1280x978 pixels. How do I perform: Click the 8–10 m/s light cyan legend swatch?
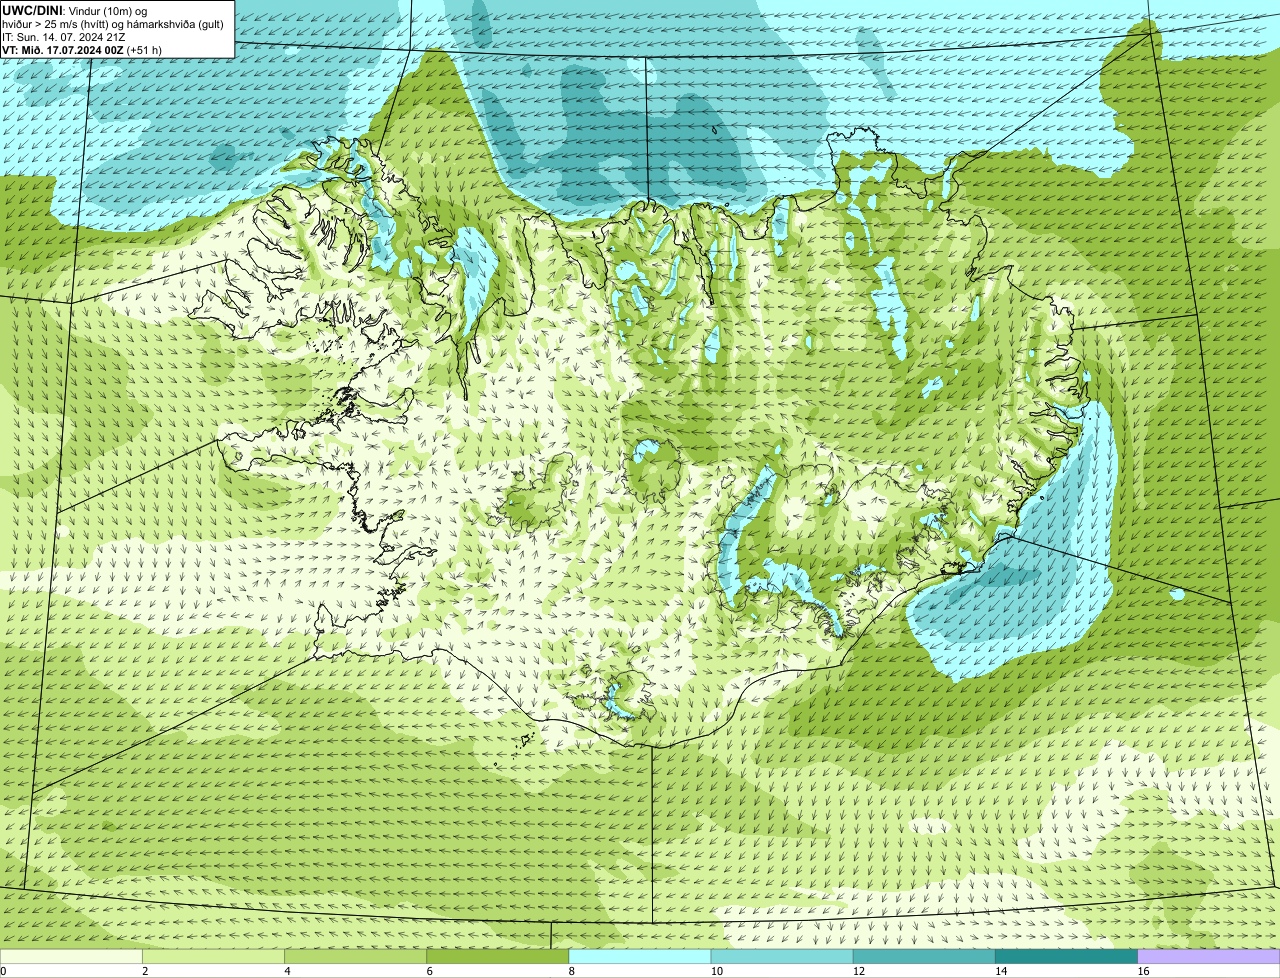coord(641,956)
